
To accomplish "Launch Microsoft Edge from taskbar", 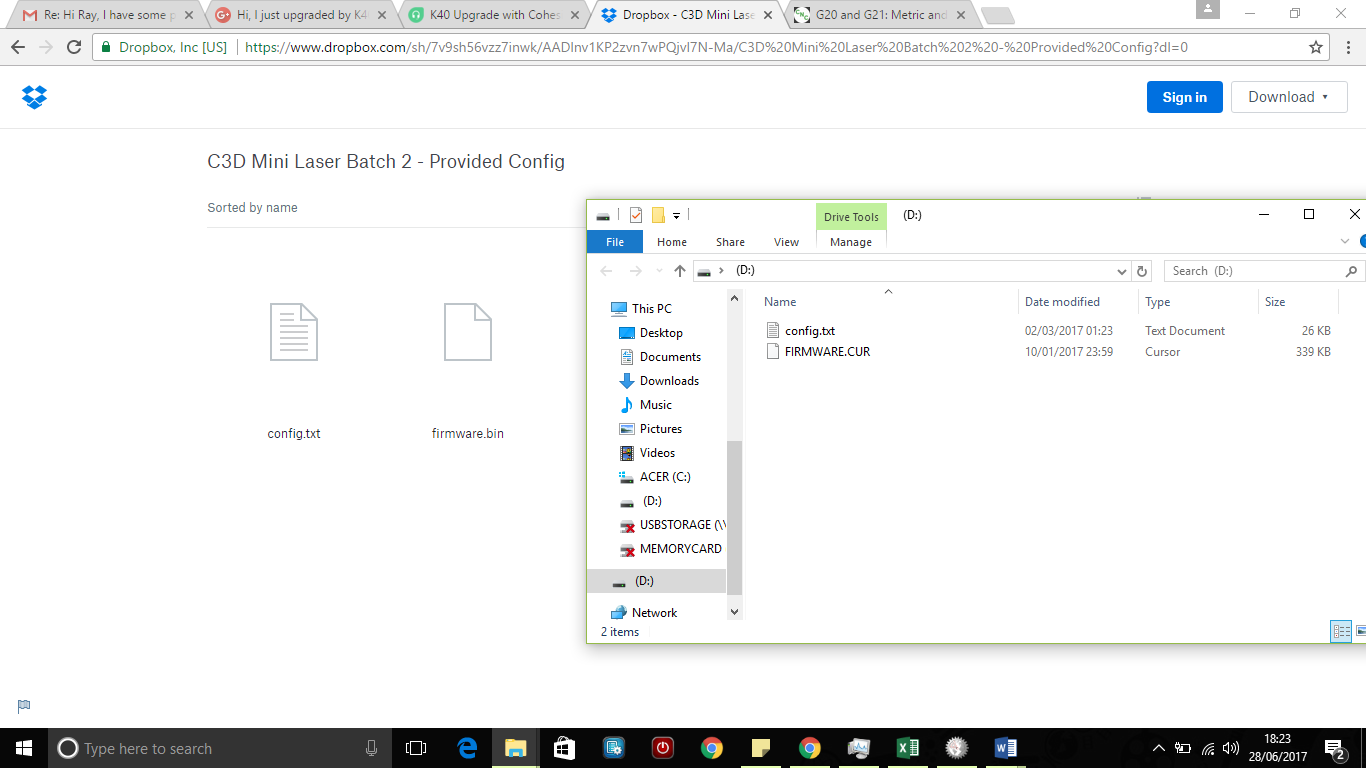I will click(467, 748).
